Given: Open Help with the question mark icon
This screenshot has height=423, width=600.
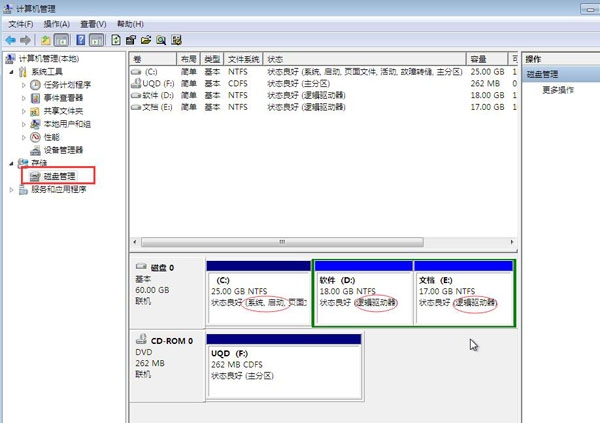Looking at the screenshot, I should pos(81,40).
